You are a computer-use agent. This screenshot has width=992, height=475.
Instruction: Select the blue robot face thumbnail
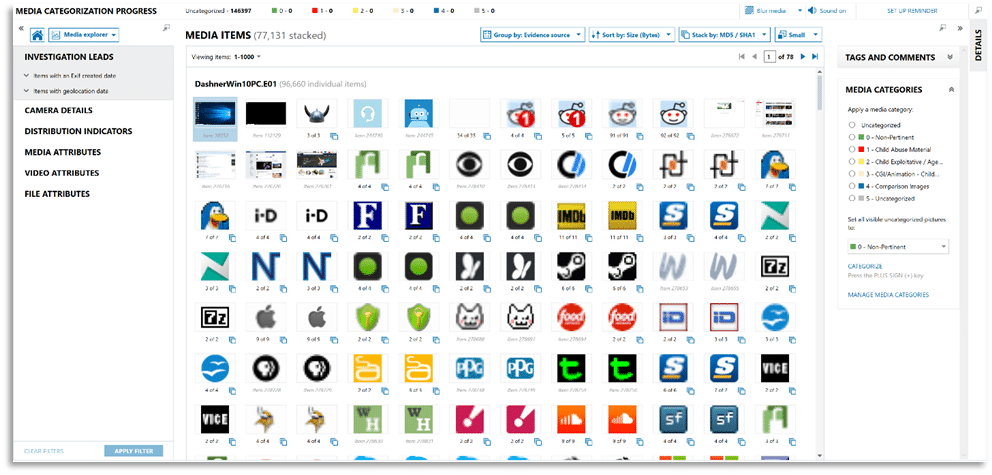click(x=418, y=114)
